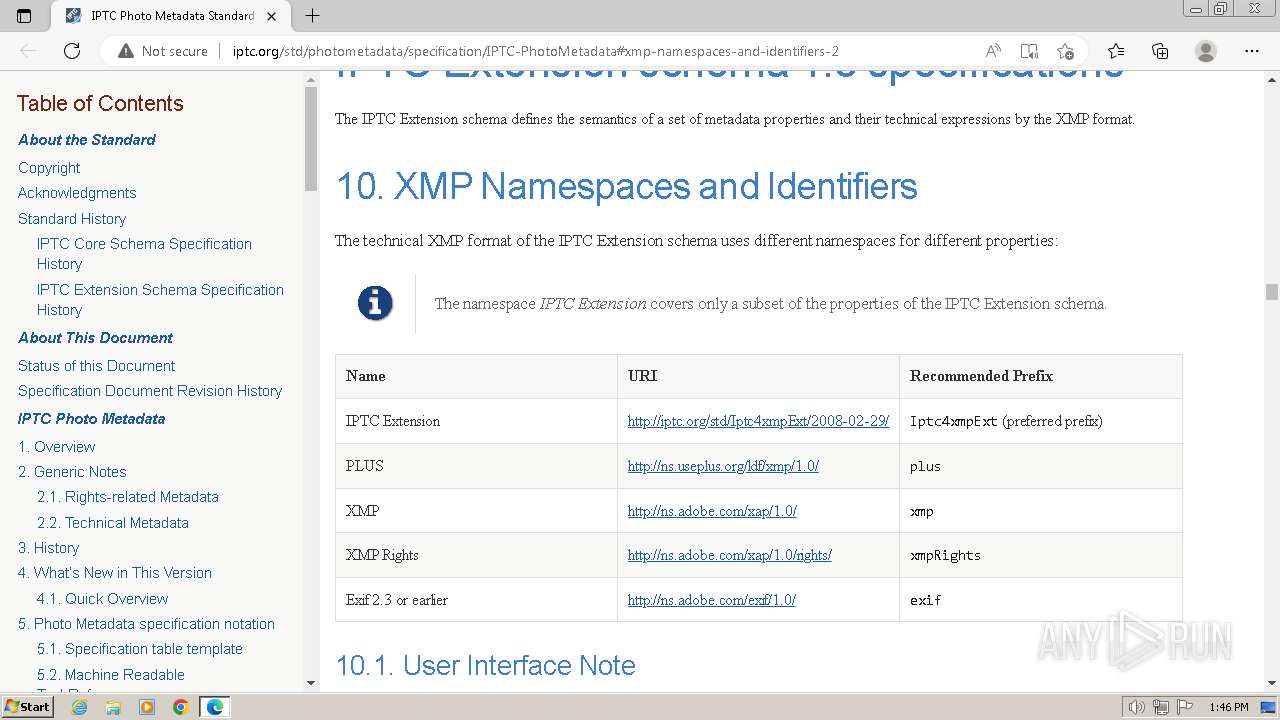Enter Immersive Reader mode
The image size is (1280, 720).
pyautogui.click(x=1029, y=51)
